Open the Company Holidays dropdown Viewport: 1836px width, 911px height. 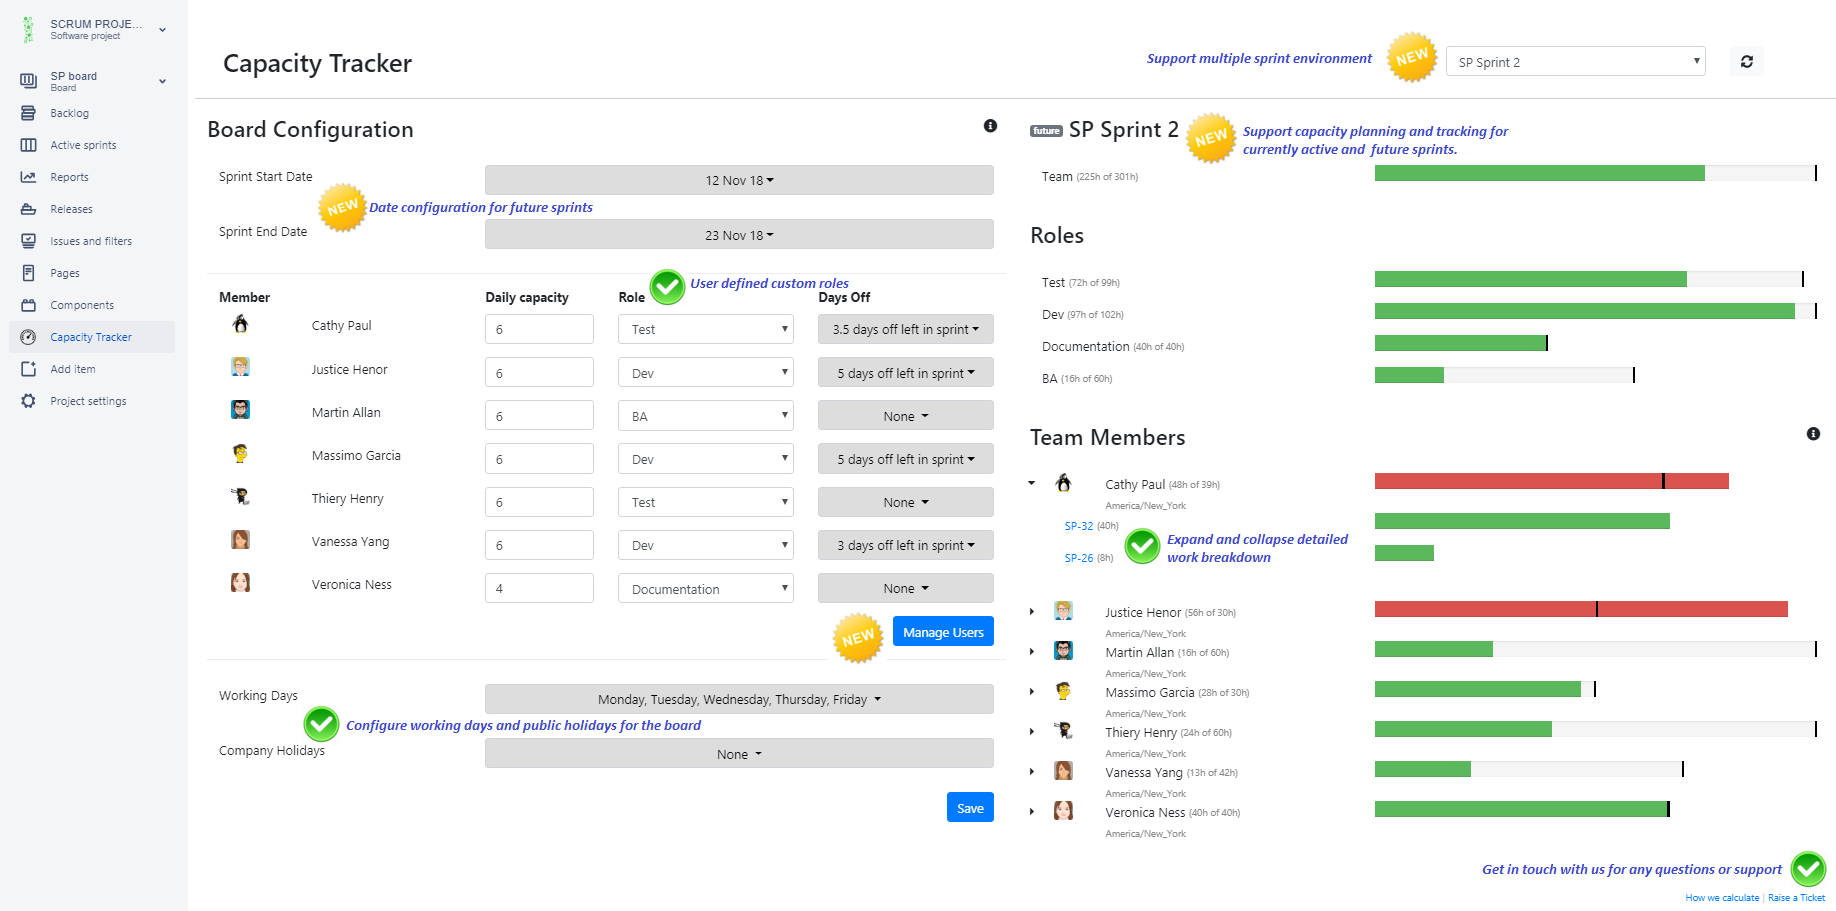click(739, 753)
